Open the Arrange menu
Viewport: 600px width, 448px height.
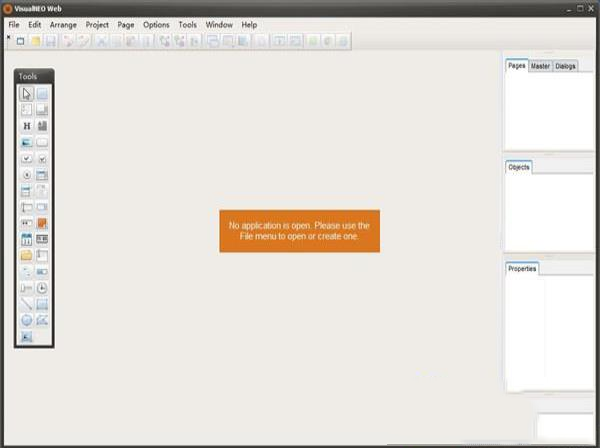click(x=63, y=24)
